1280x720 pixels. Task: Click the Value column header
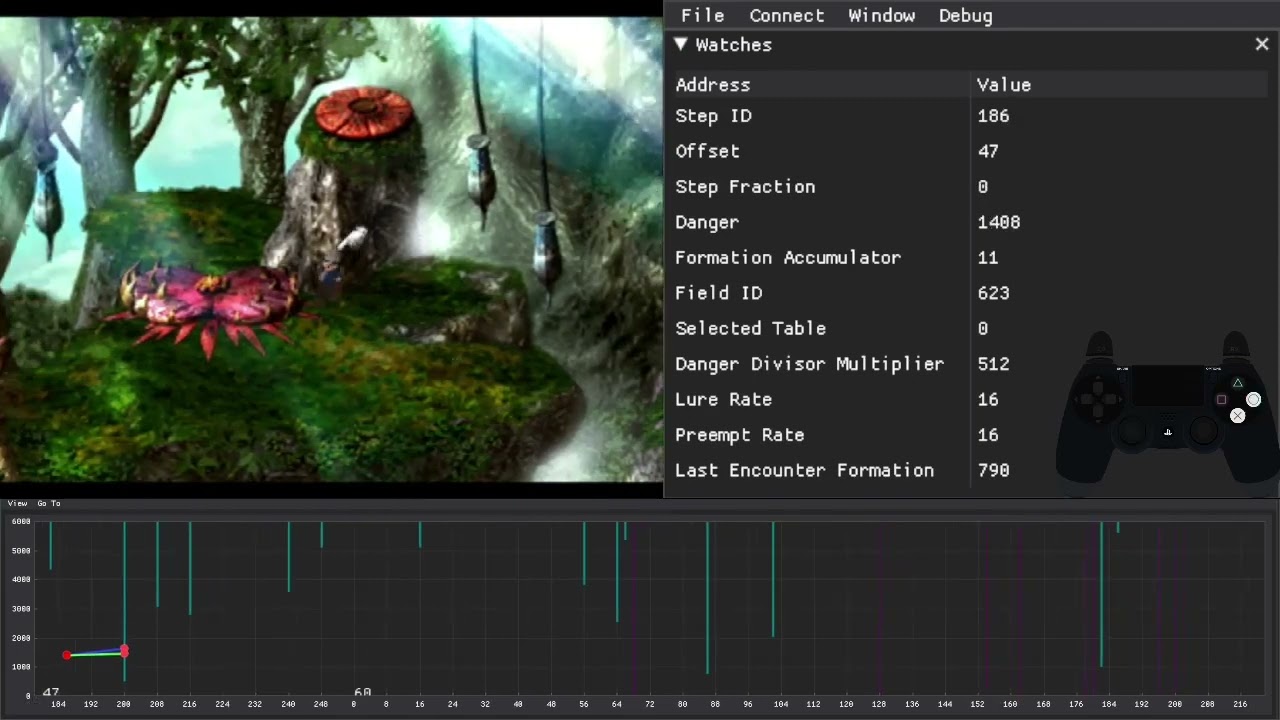[1004, 85]
